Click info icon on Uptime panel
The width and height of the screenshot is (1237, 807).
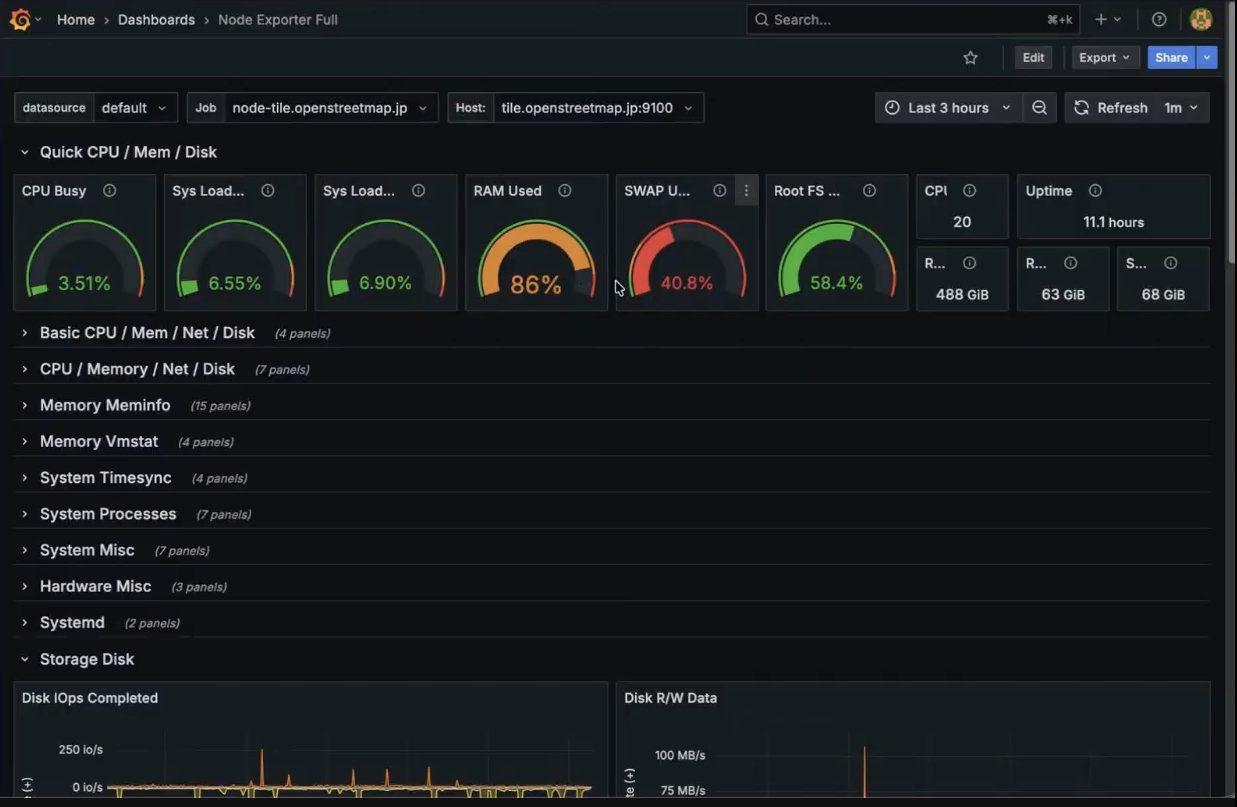point(1095,191)
